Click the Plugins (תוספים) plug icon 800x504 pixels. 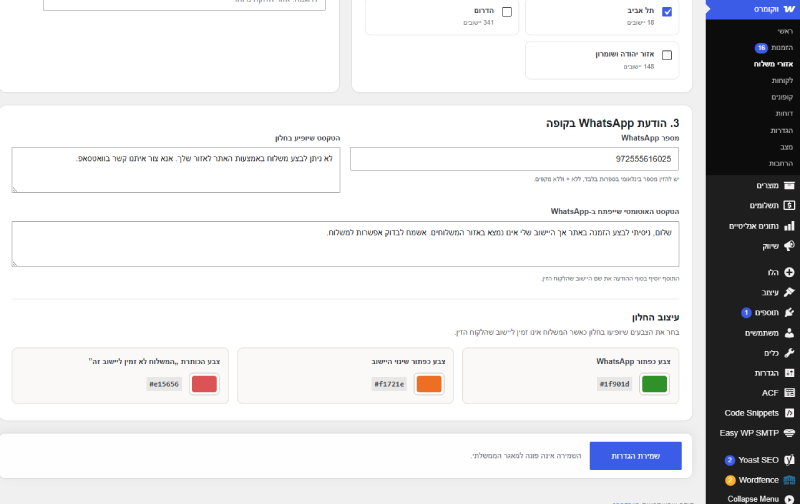[x=789, y=312]
